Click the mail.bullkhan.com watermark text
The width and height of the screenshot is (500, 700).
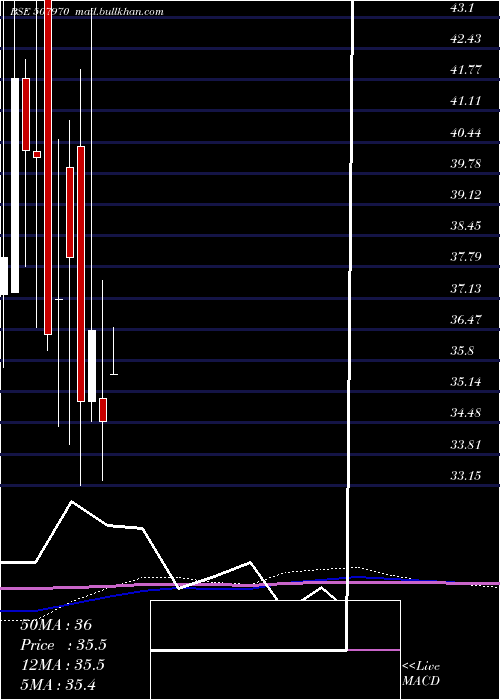tap(120, 12)
